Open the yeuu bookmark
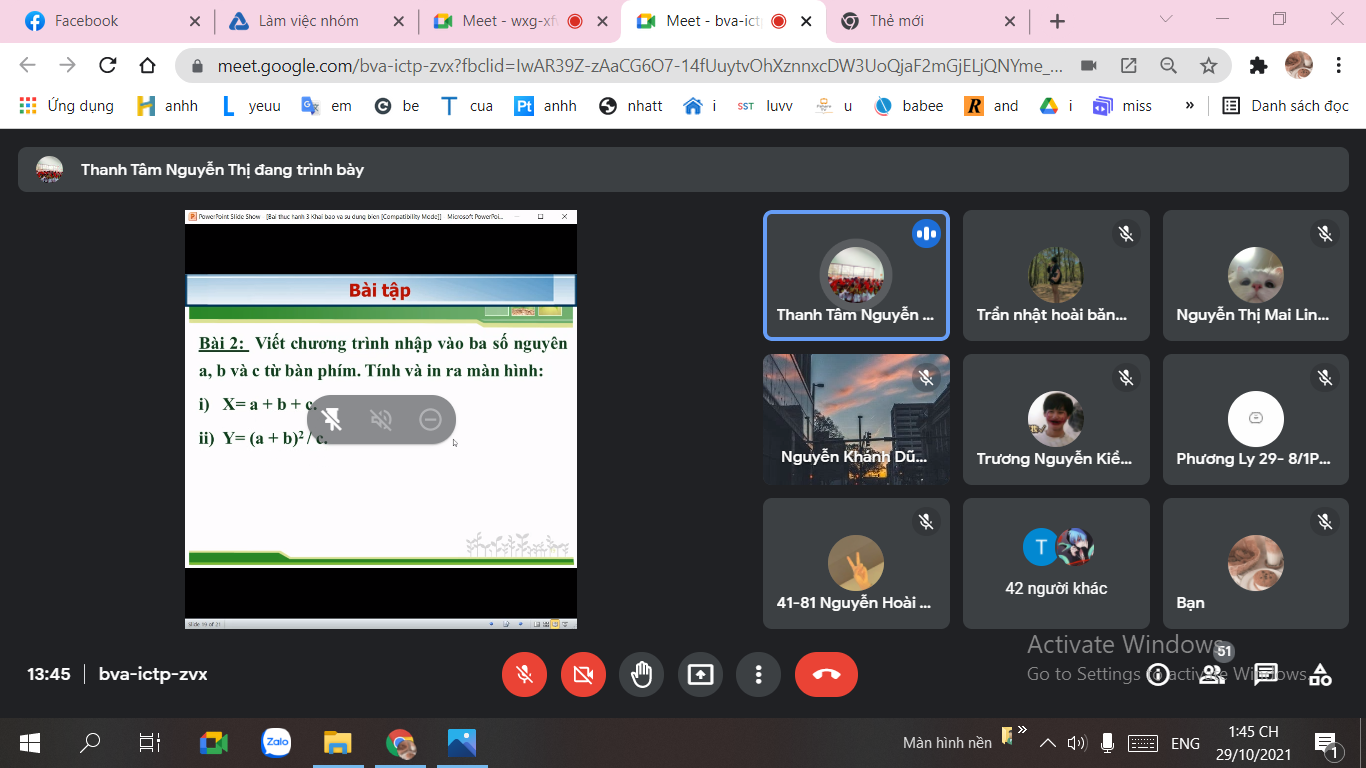 [250, 105]
